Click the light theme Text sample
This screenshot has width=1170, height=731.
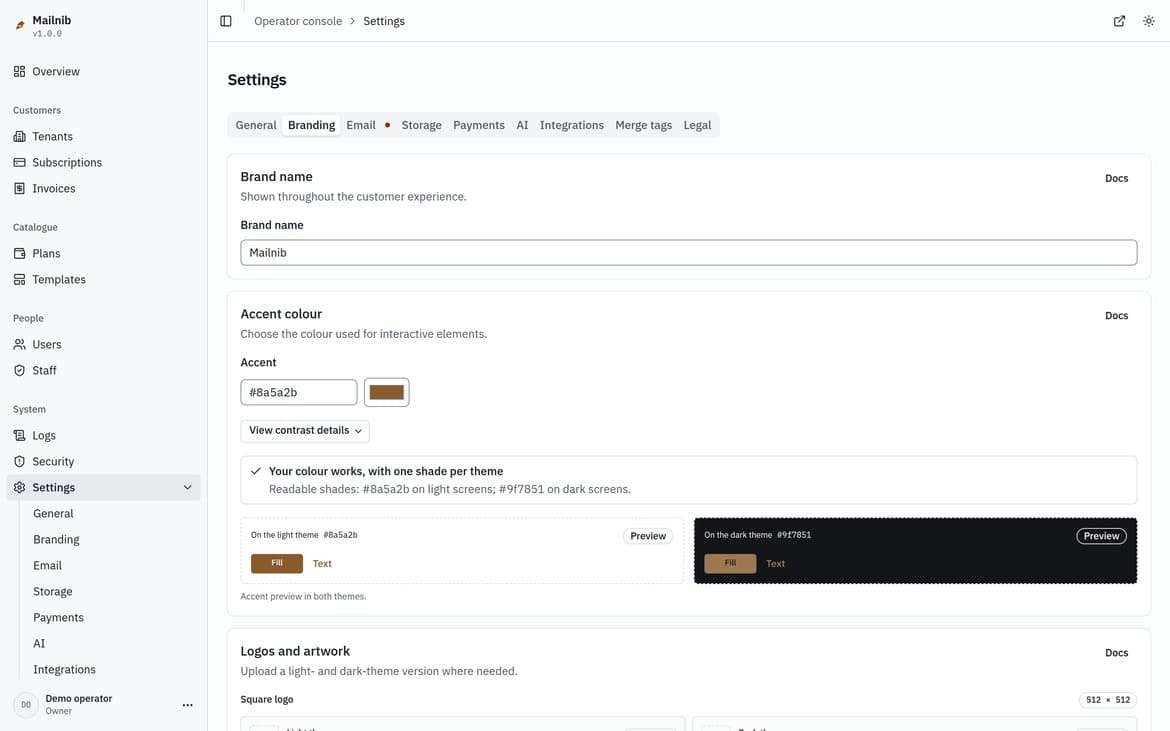coord(322,564)
